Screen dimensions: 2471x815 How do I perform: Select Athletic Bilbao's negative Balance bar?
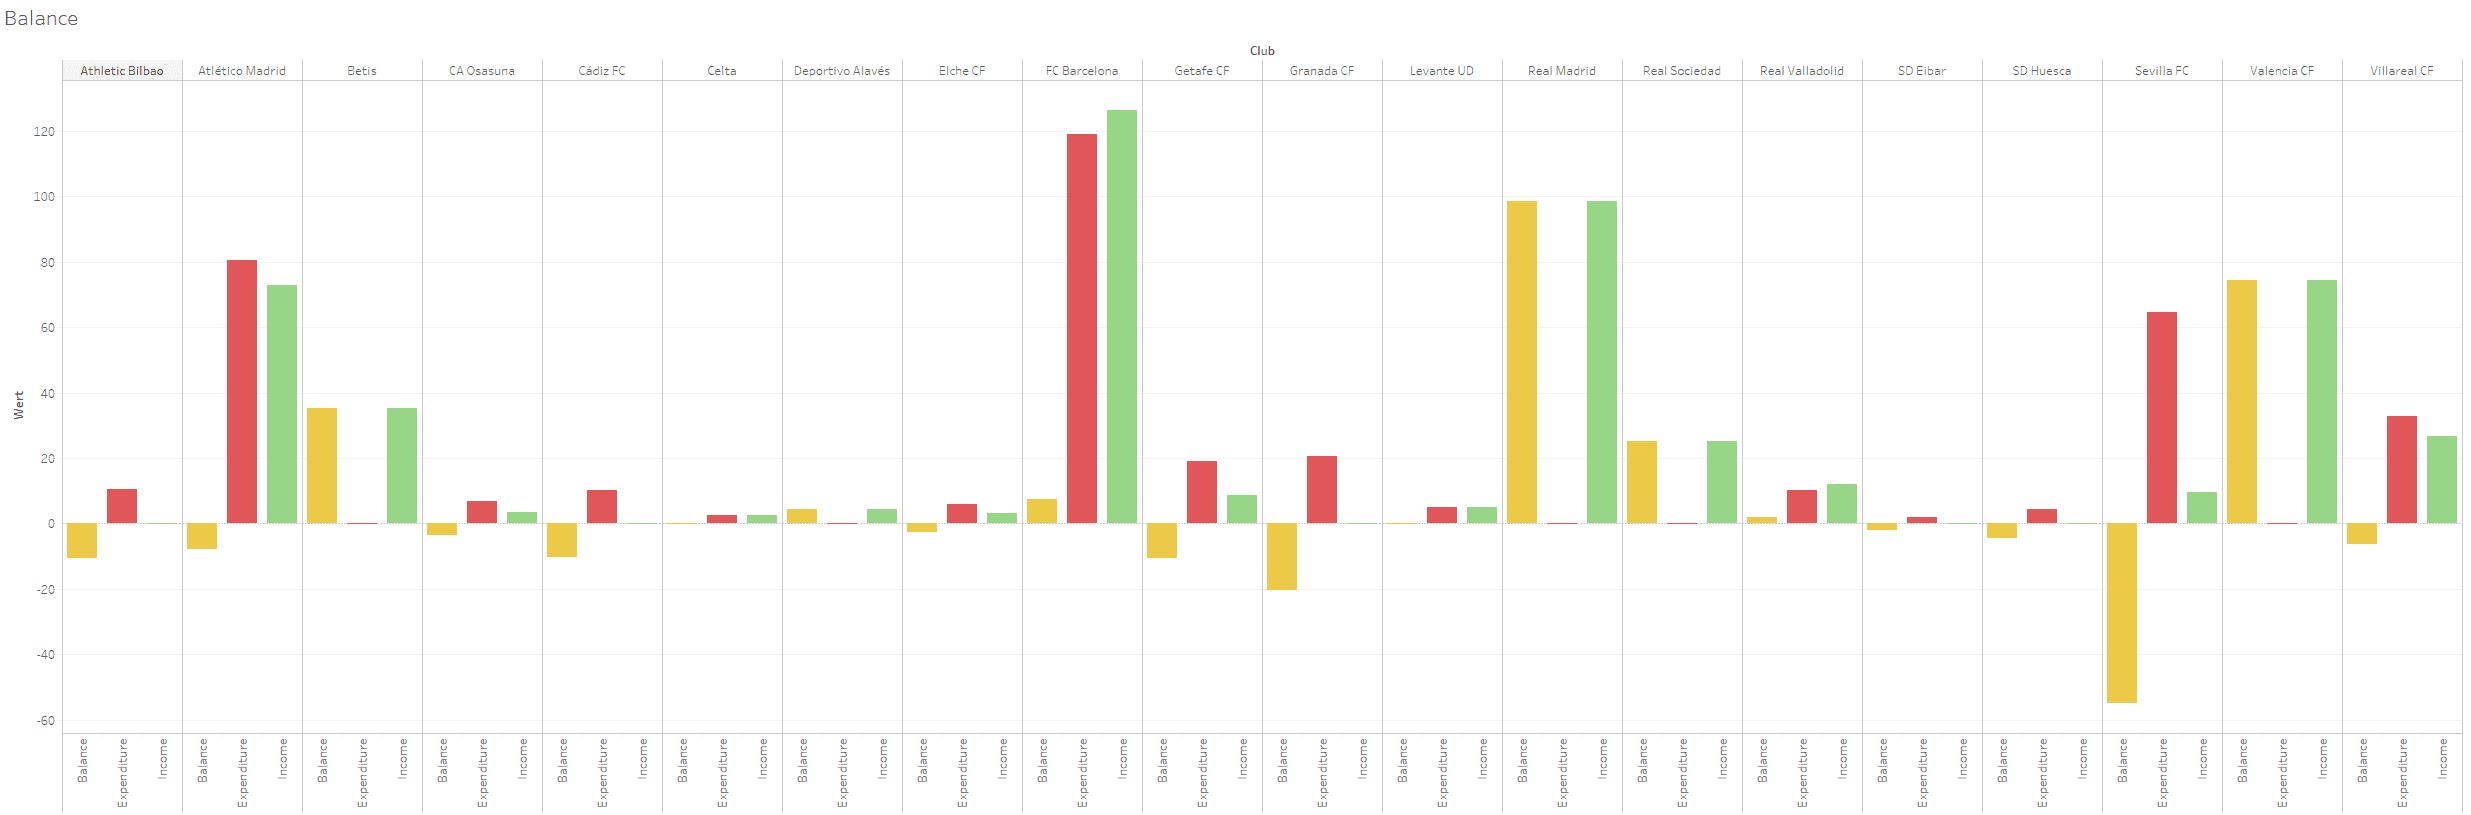click(x=82, y=541)
